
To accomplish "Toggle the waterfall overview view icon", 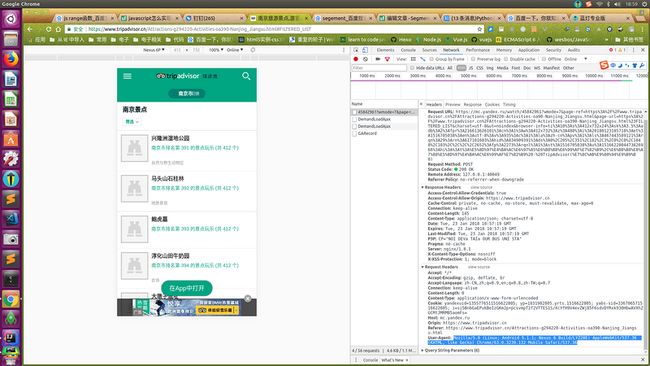I will point(422,59).
